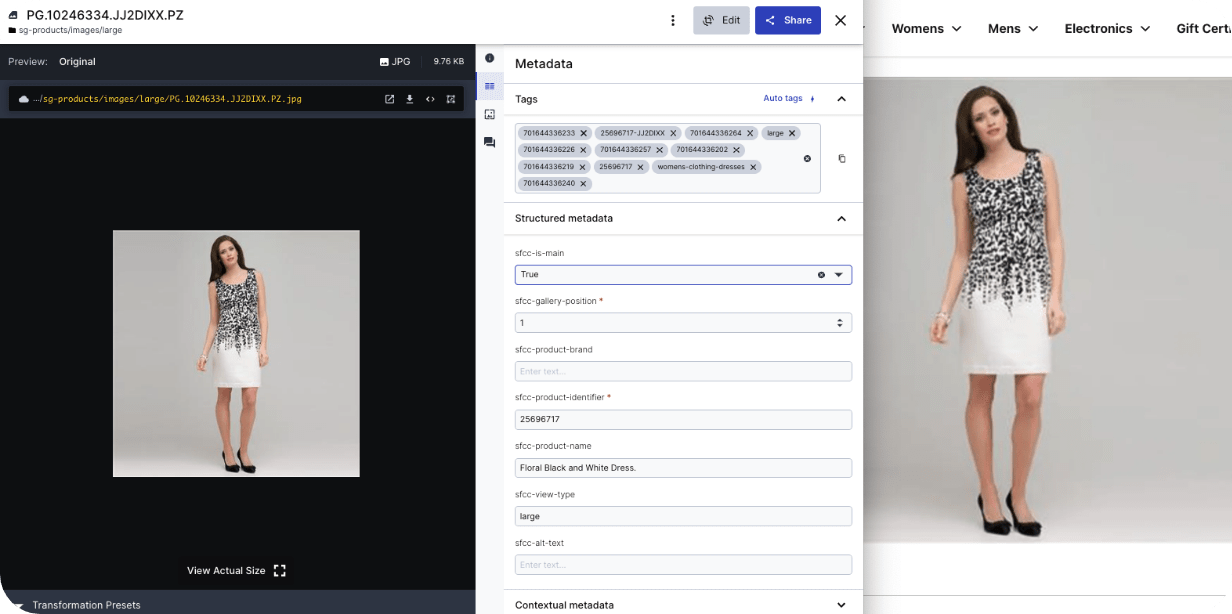Open the embed code brackets icon

click(430, 99)
